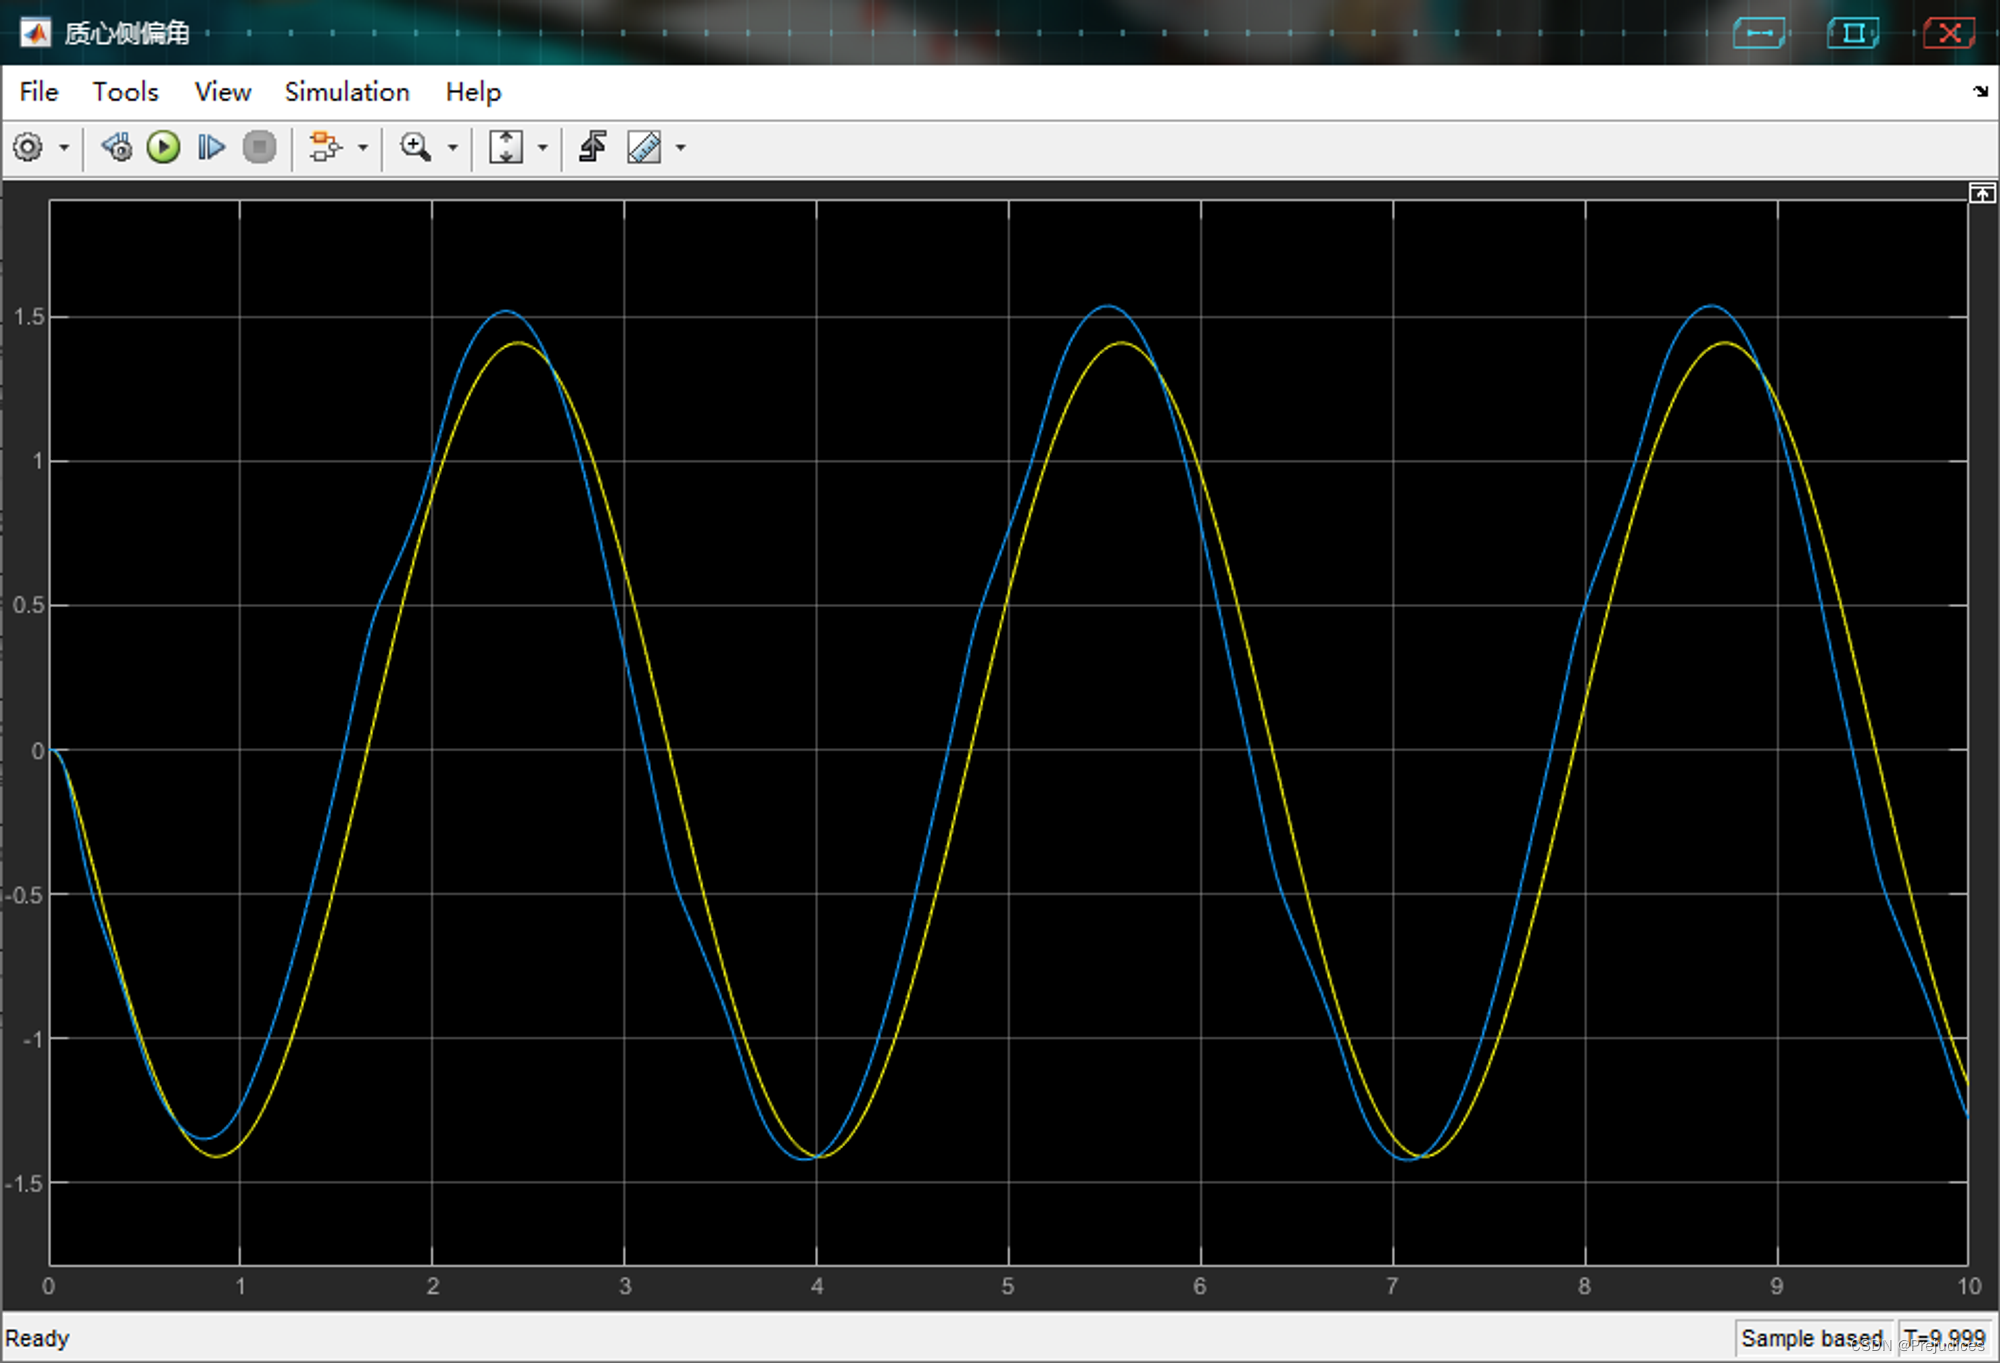
Task: Expand the signal selector dropdown arrow
Action: click(363, 148)
